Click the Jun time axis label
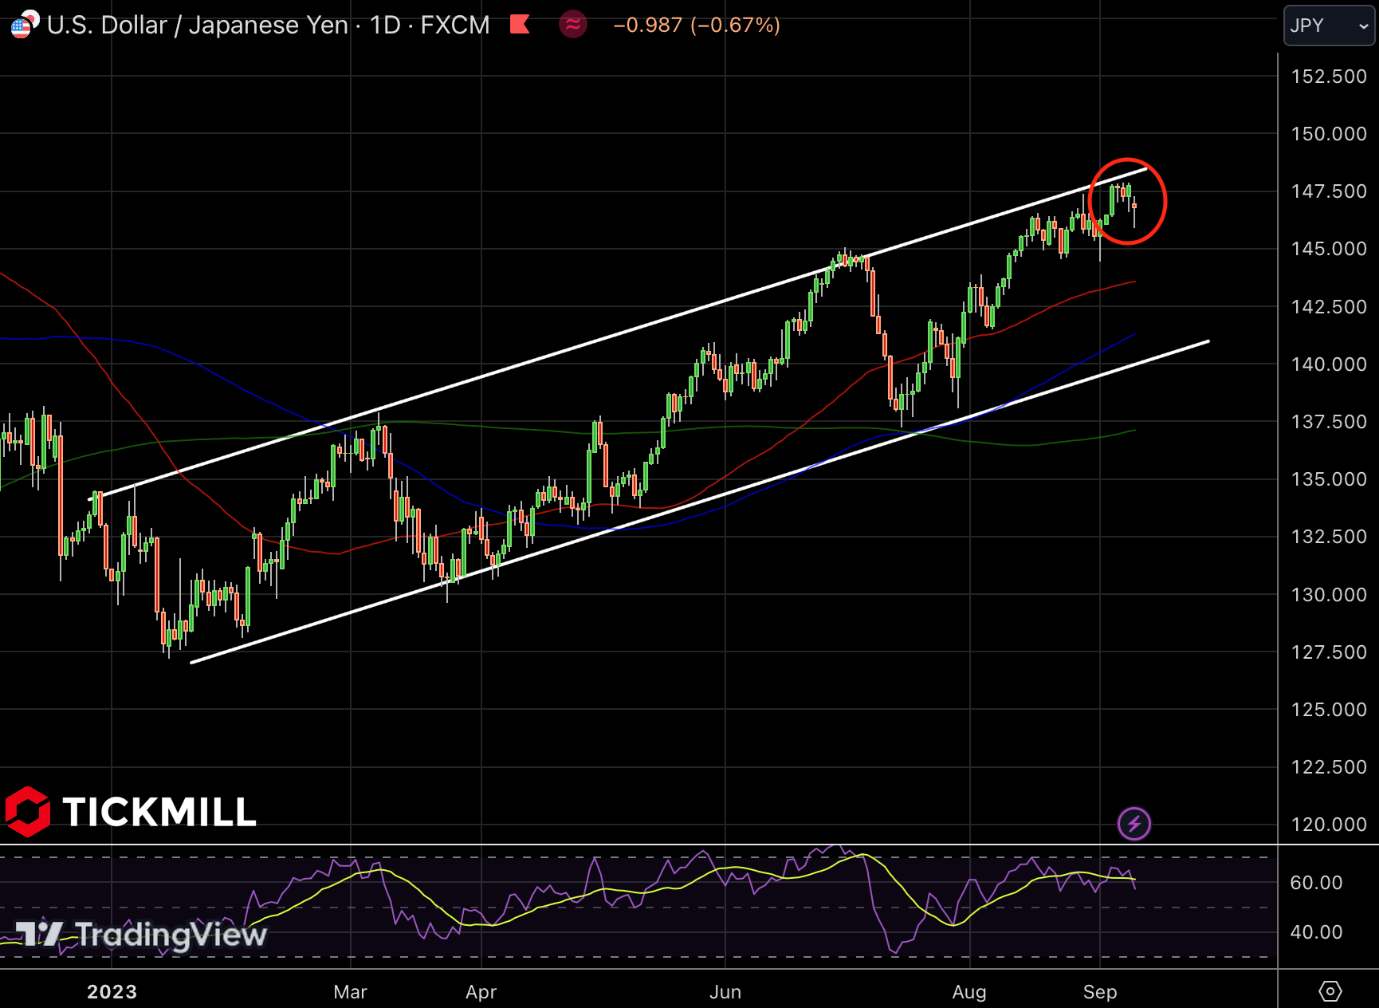Image resolution: width=1379 pixels, height=1008 pixels. (x=725, y=992)
